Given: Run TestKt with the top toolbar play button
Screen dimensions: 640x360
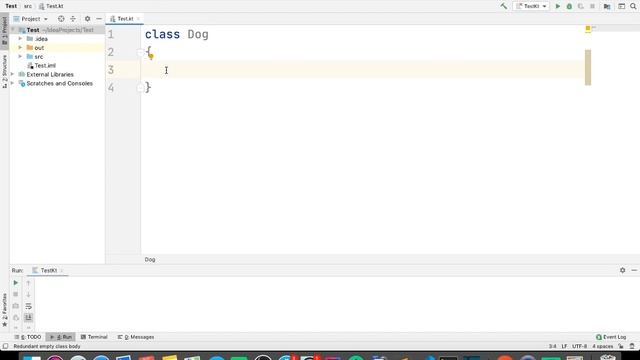Looking at the screenshot, I should [558, 6].
